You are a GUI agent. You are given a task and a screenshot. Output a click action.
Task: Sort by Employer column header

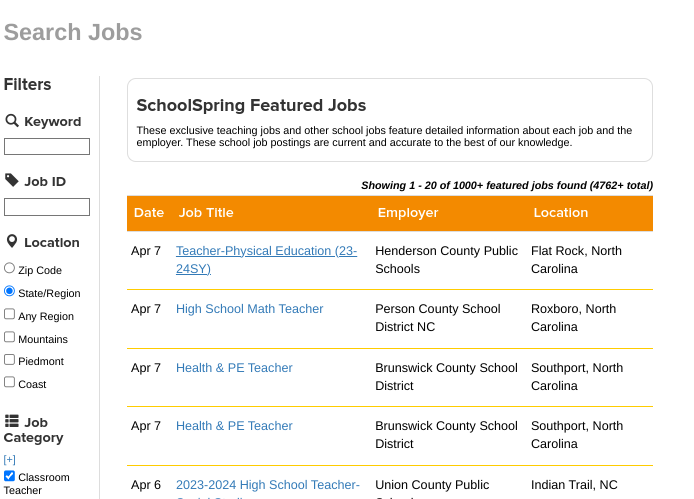tap(408, 213)
